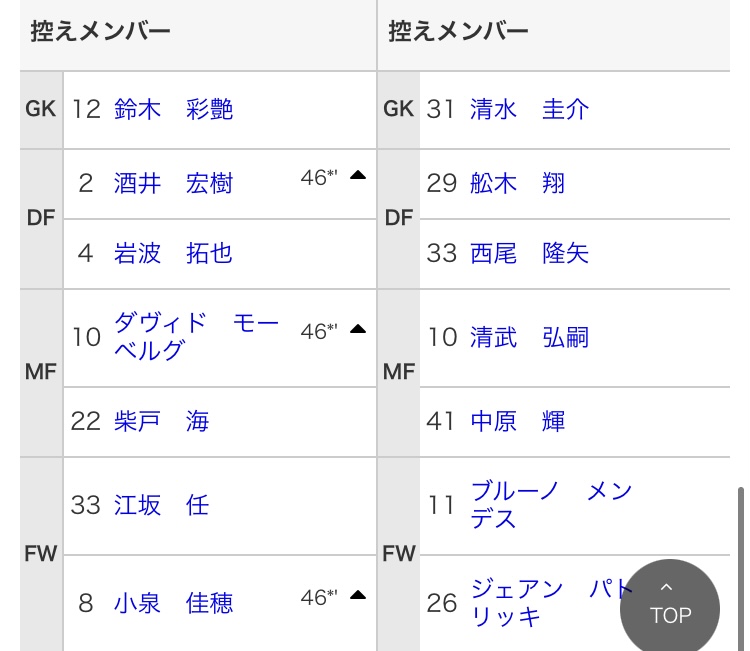Screen dimensions: 750x651
Task: Select player 小泉 佳穂
Action: point(173,603)
